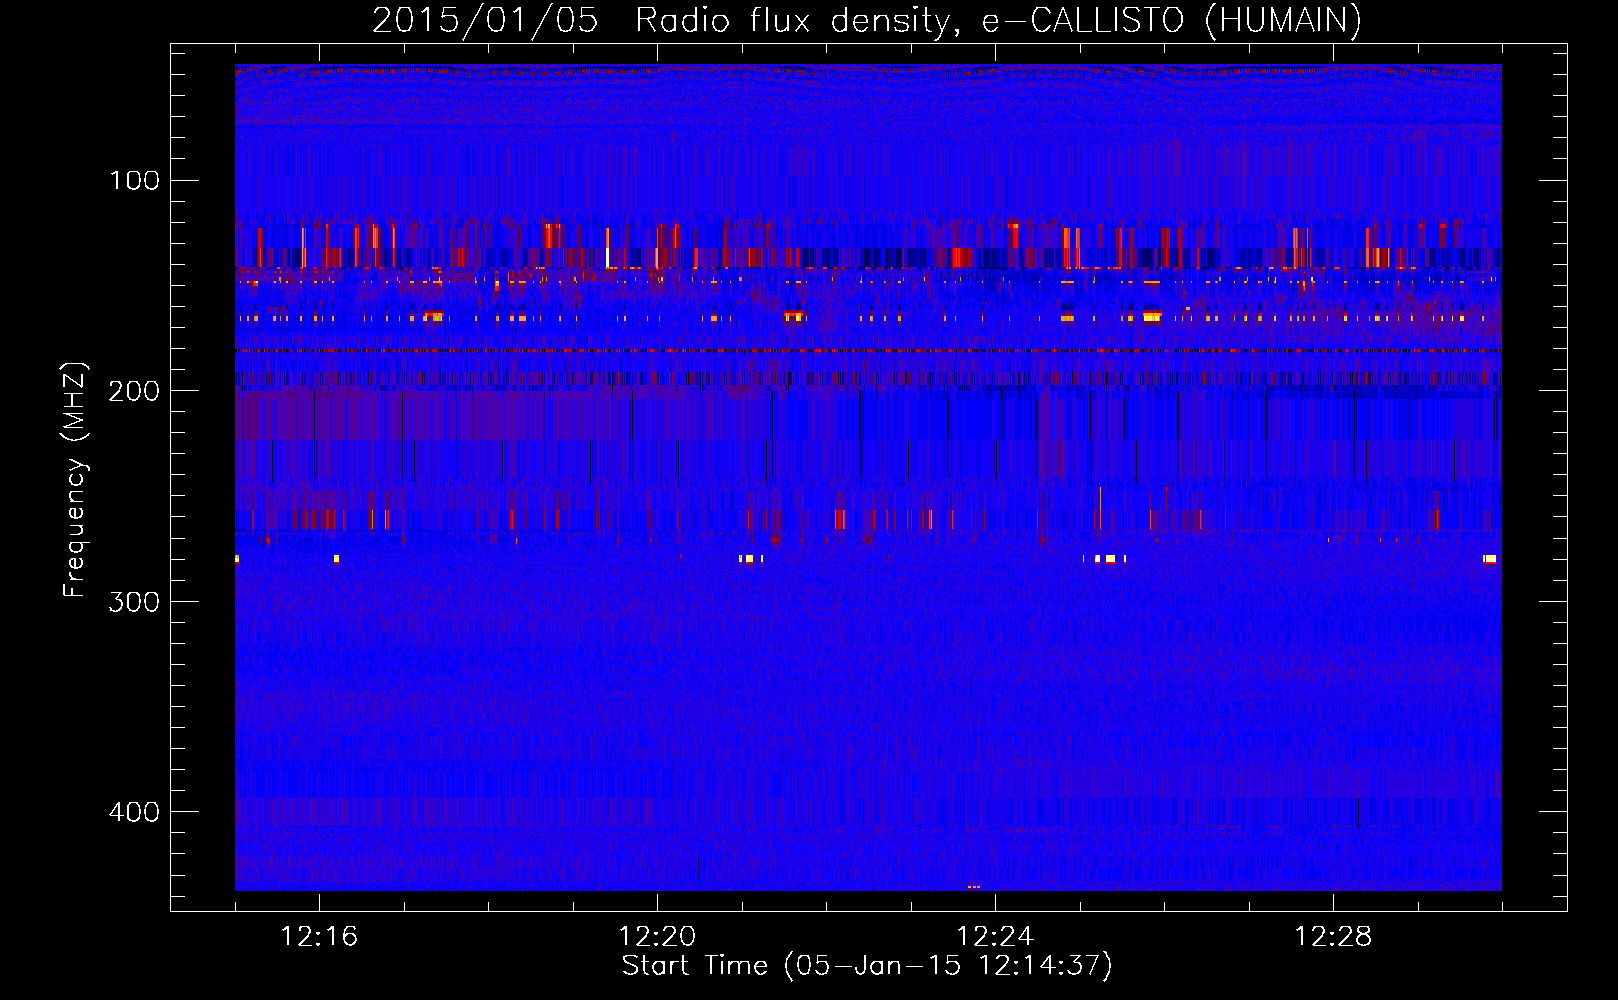Click the 200 frequency tick label
The image size is (1618, 1000).
tap(134, 391)
